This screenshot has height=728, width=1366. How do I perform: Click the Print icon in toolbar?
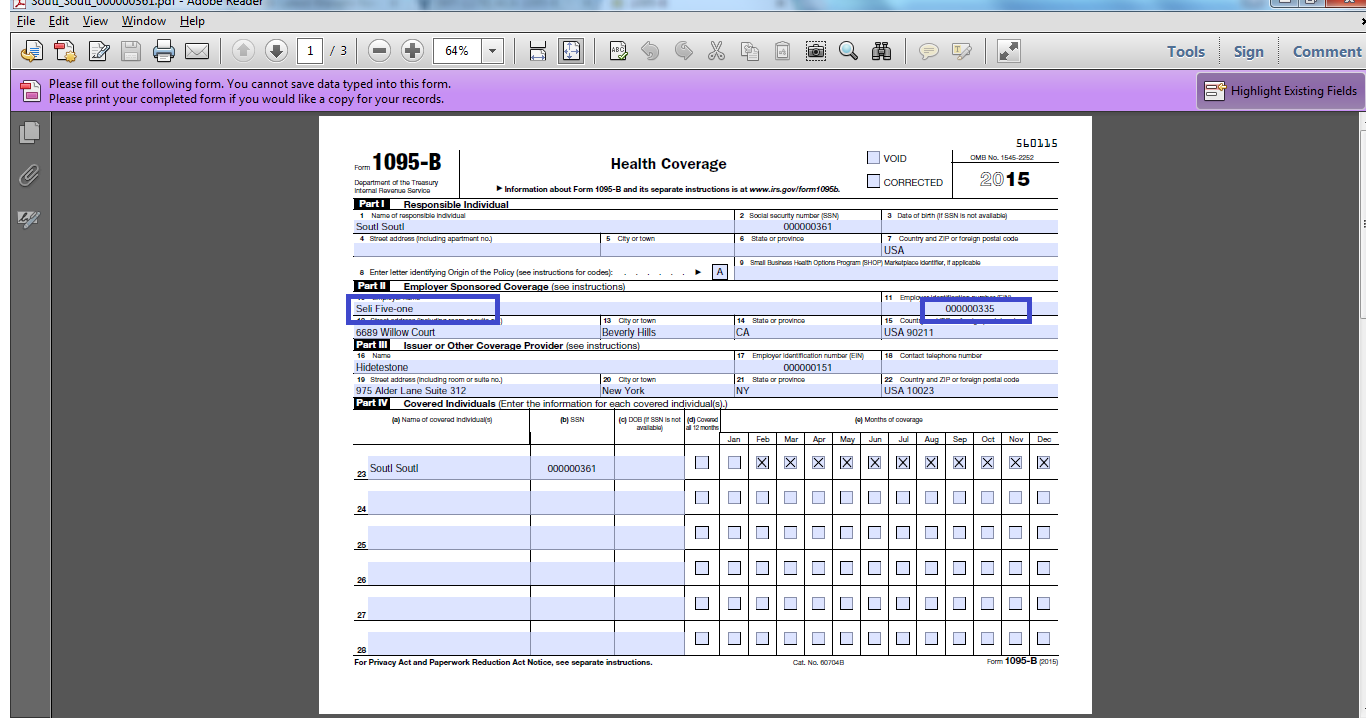[164, 51]
